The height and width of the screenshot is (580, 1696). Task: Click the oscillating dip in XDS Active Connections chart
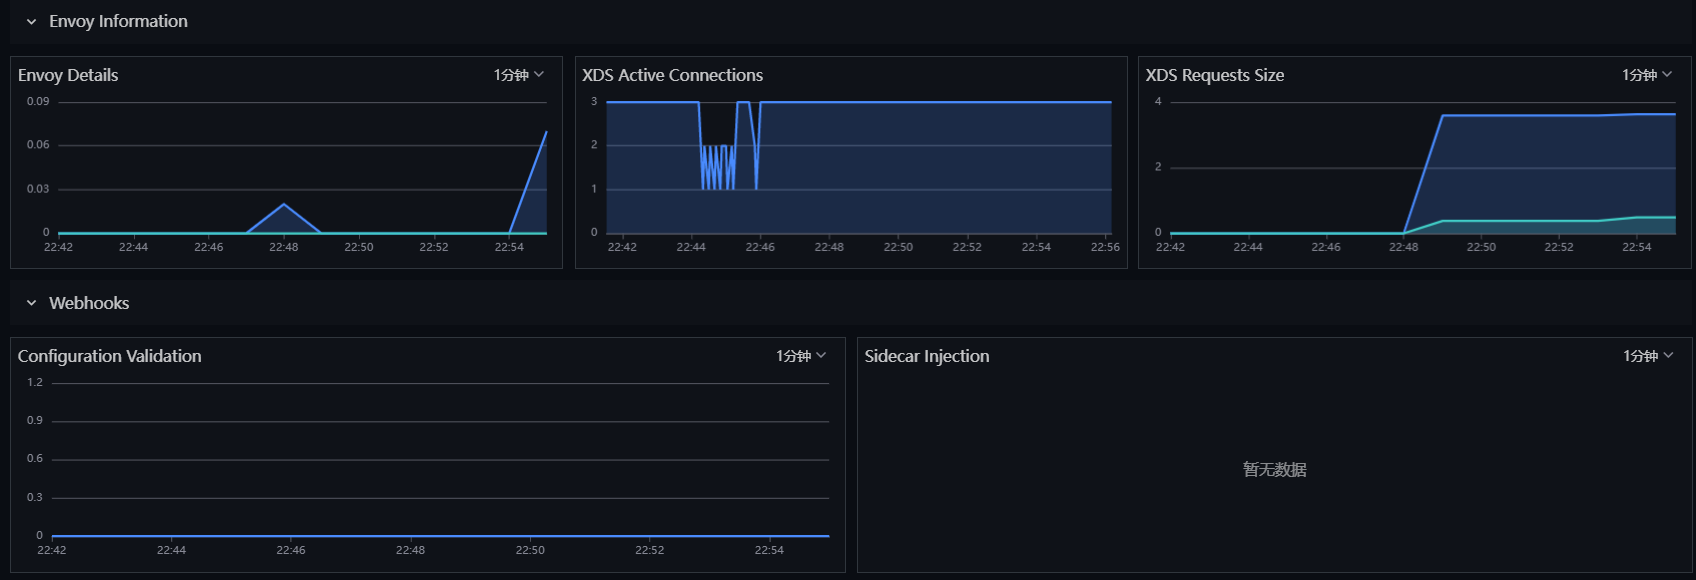pos(718,167)
